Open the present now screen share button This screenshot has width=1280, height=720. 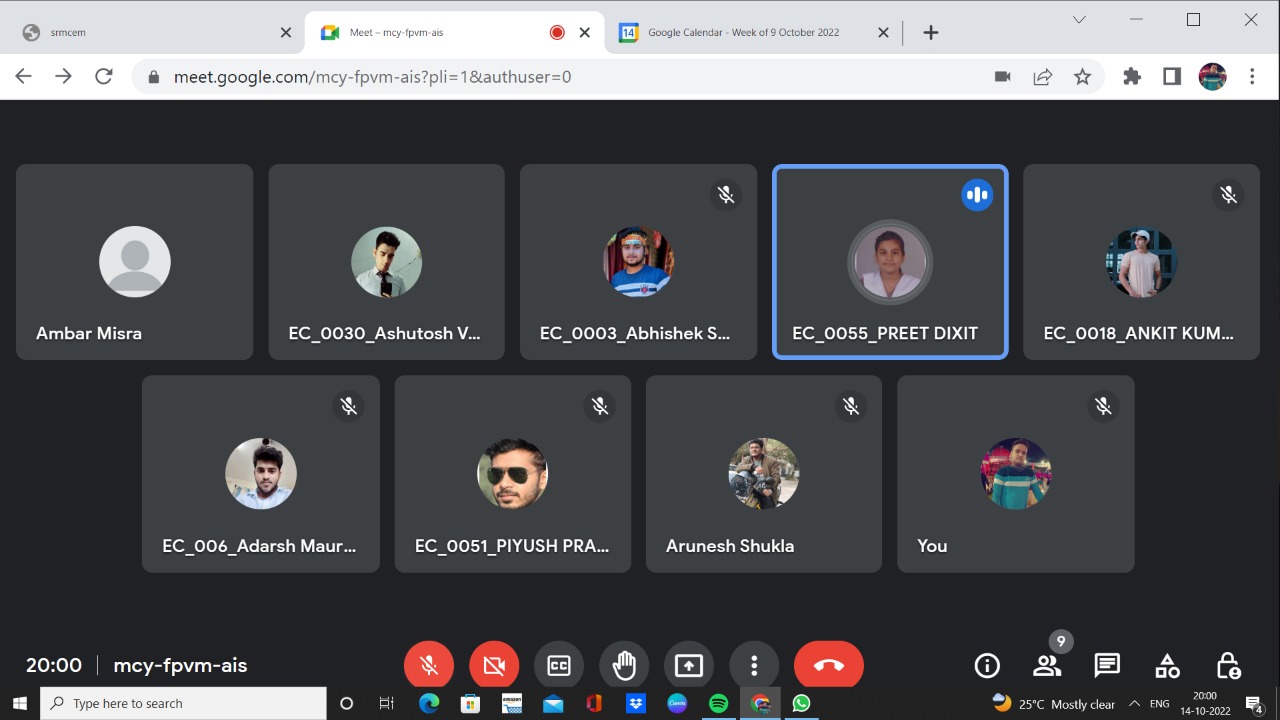[x=689, y=666]
